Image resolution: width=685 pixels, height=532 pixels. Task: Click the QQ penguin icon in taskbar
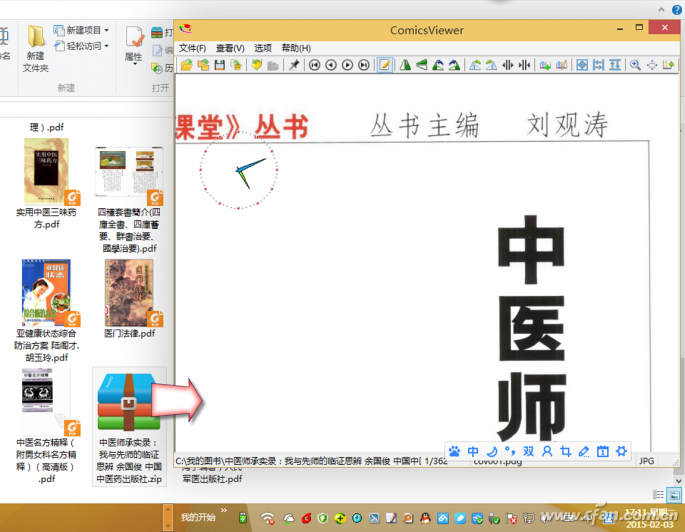425,518
